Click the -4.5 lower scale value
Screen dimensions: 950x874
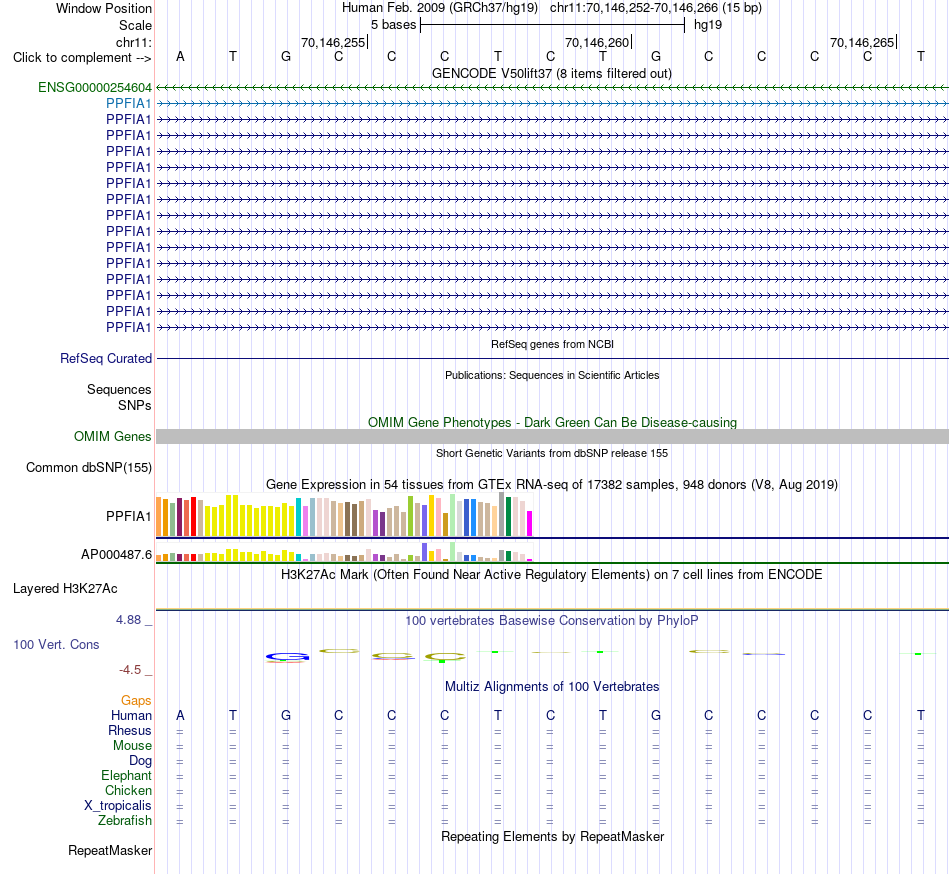(130, 670)
